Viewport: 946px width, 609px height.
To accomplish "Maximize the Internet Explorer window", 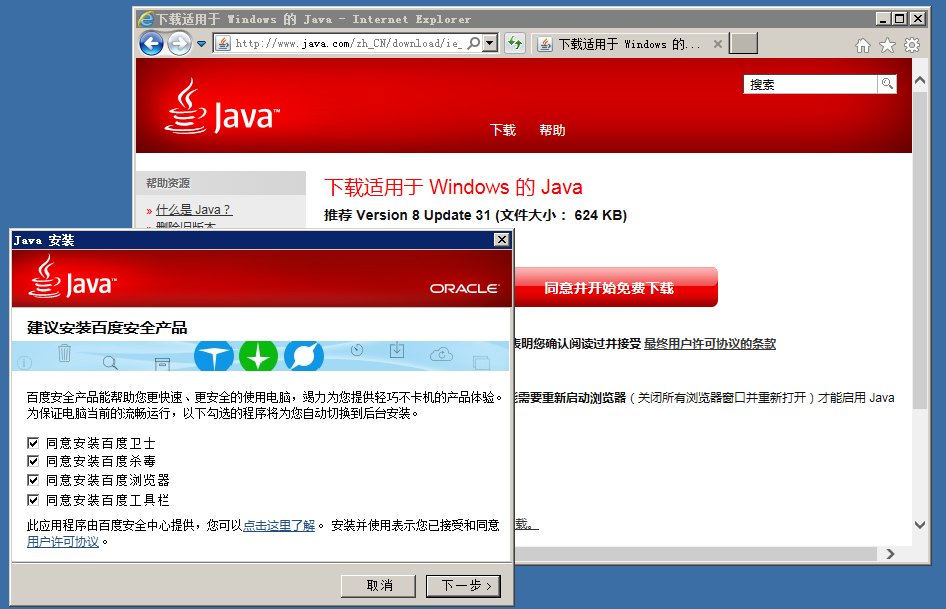I will pos(900,19).
